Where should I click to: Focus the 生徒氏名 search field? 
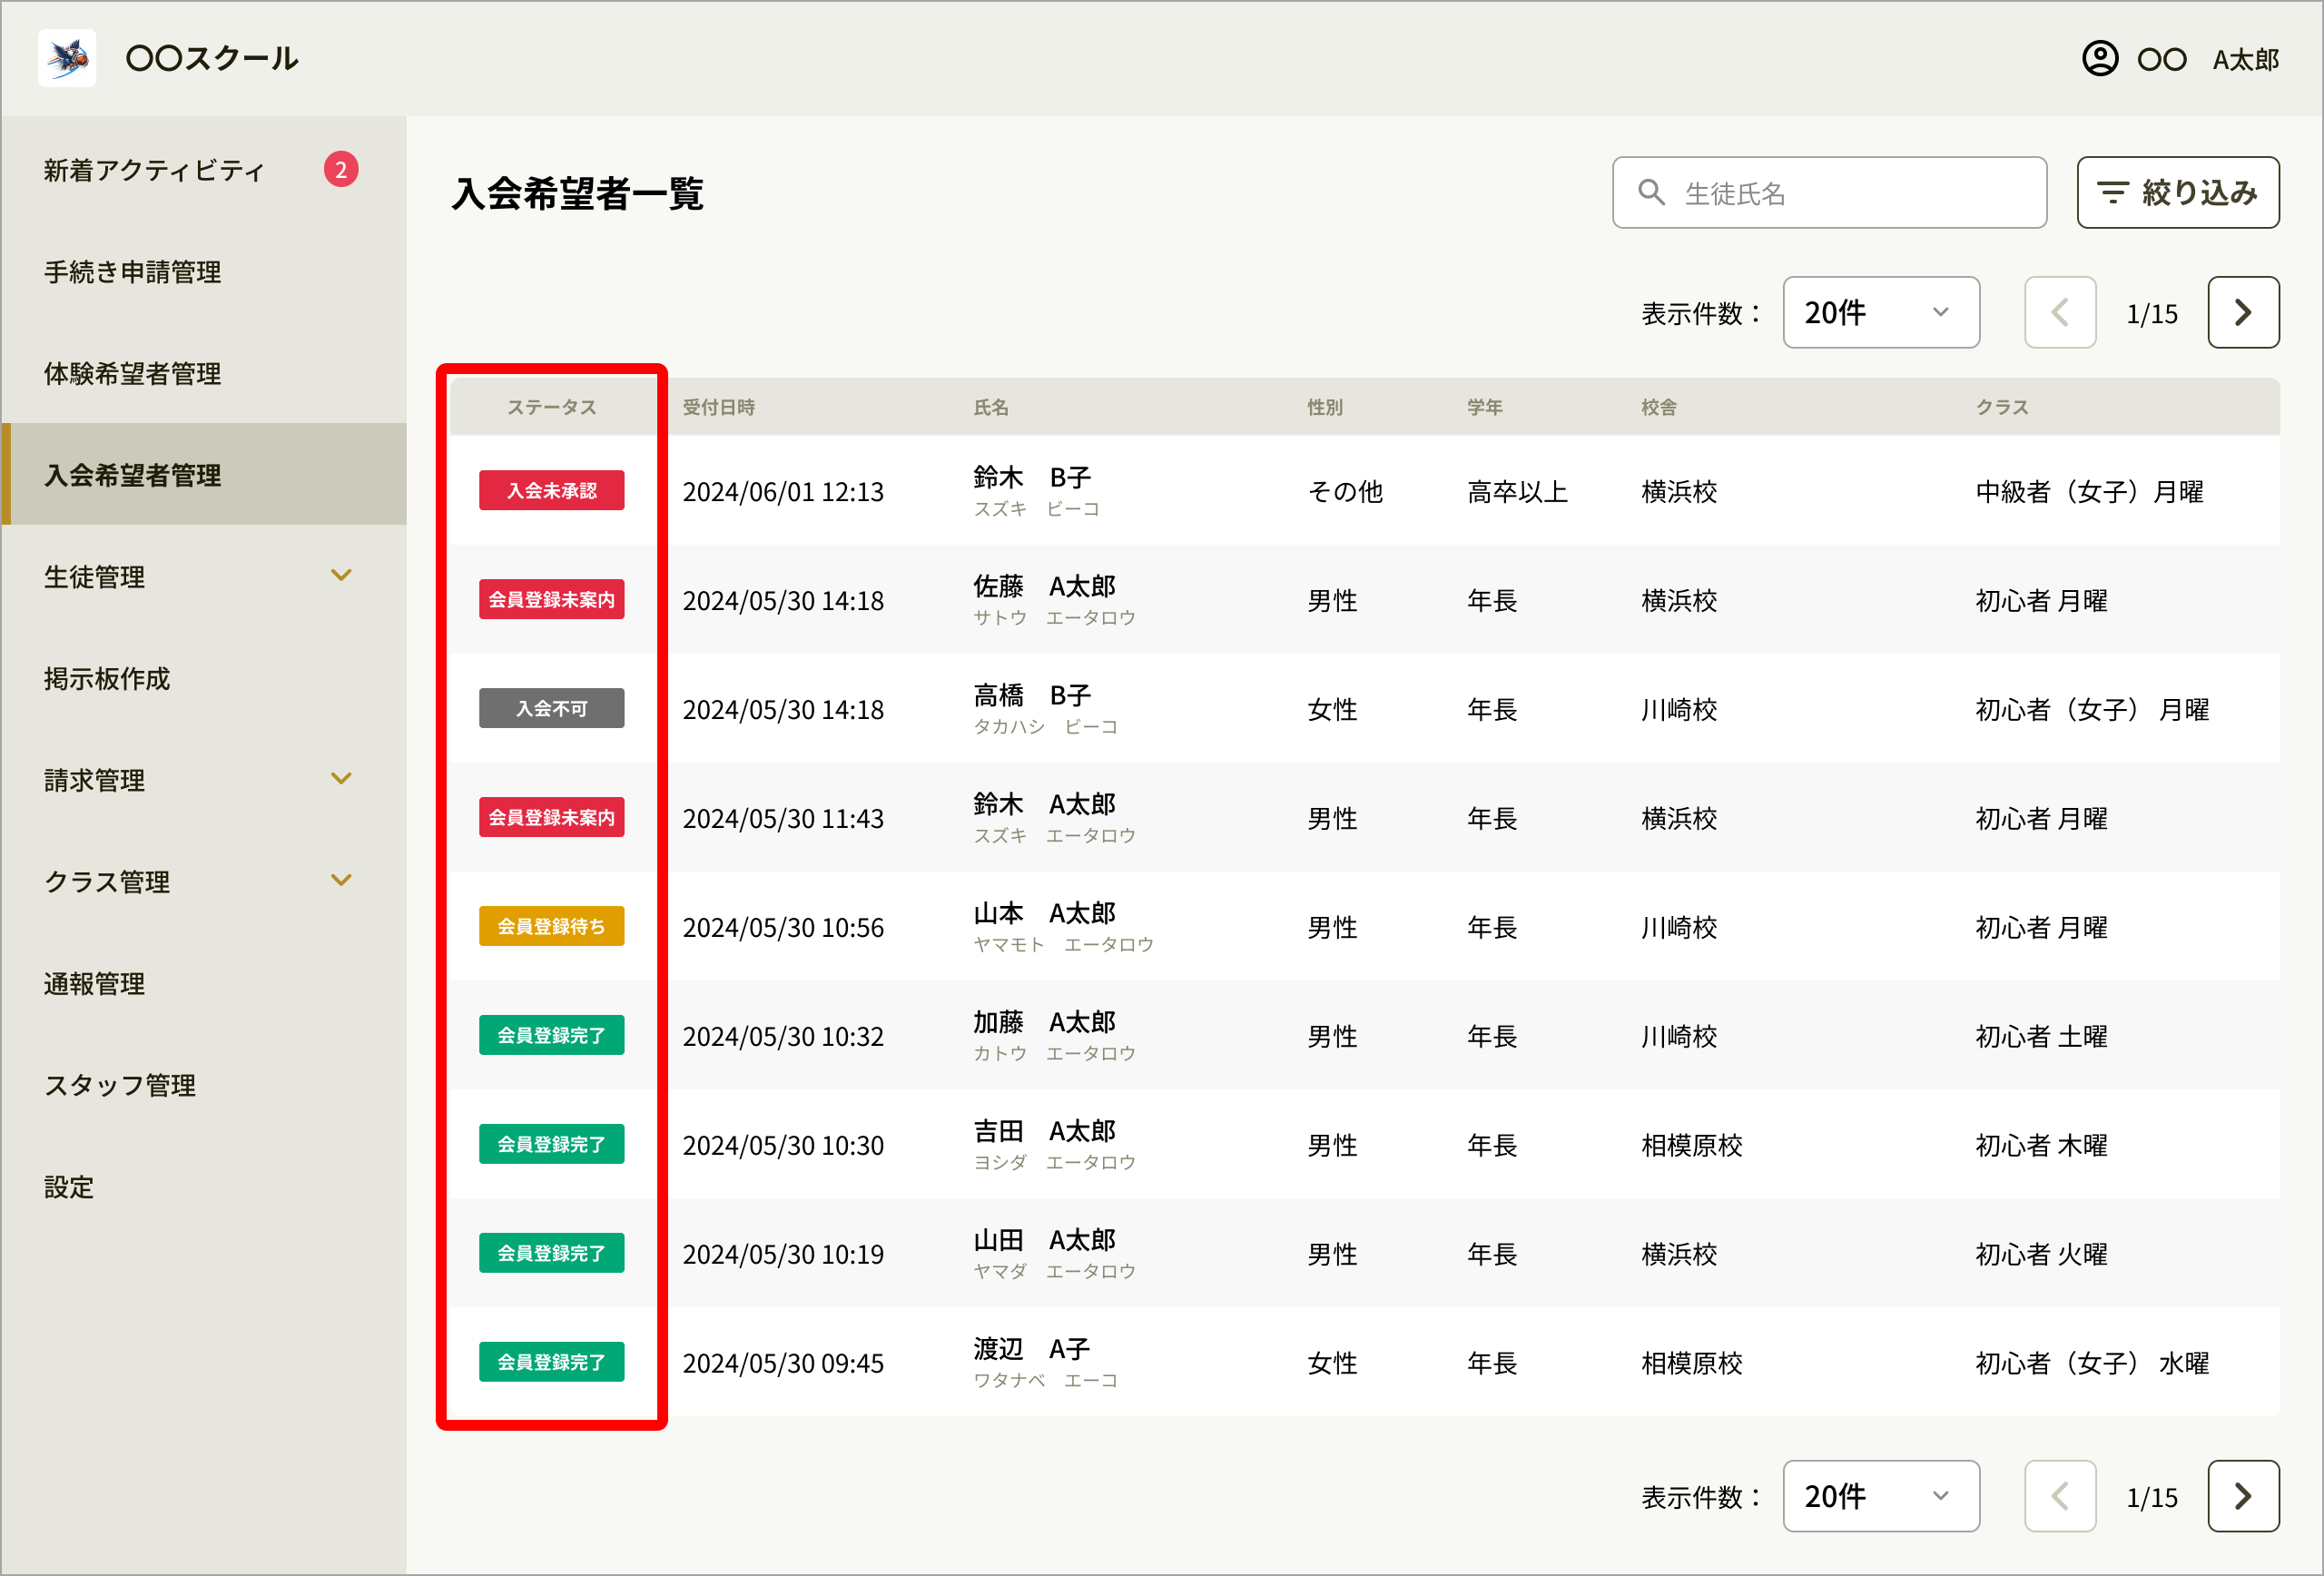point(1829,193)
